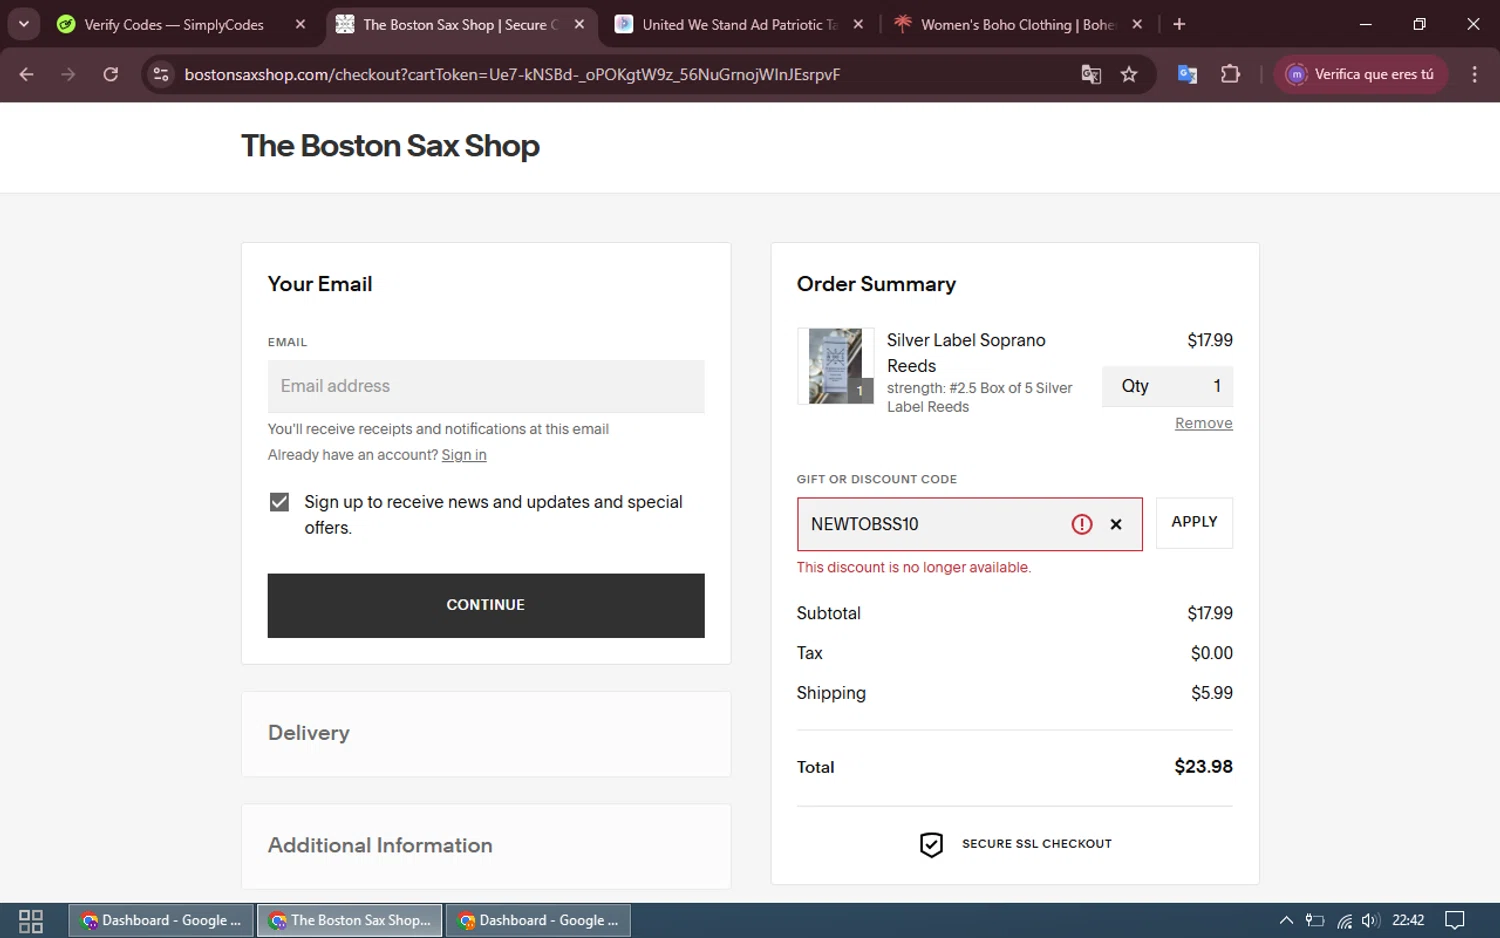Click the Verifica que eres tú profile button
The height and width of the screenshot is (938, 1500).
coord(1360,74)
